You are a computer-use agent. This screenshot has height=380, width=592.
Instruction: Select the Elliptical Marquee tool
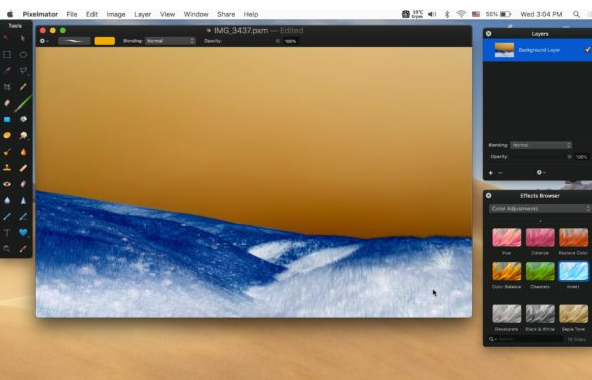coord(23,54)
